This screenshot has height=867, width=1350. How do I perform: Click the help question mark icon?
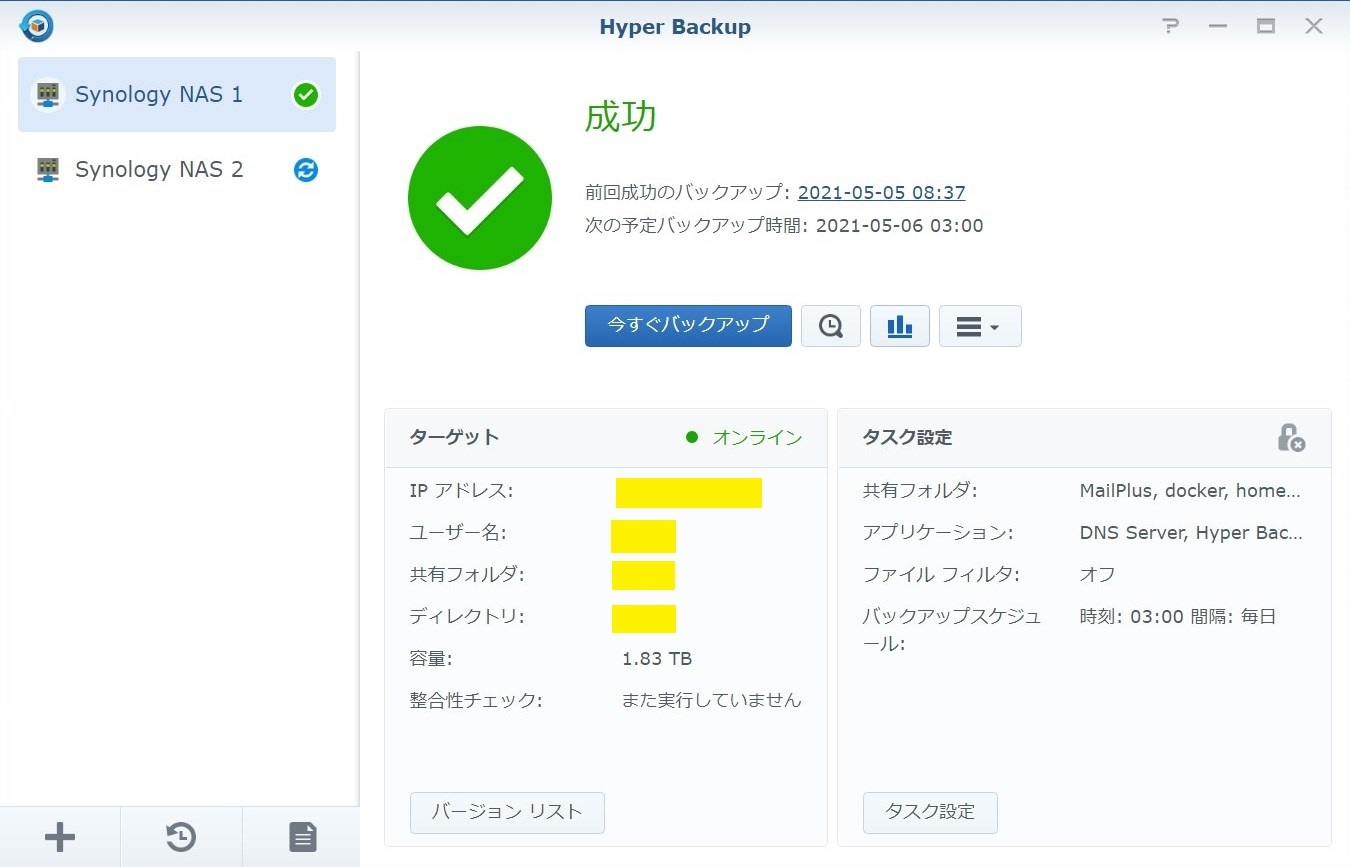pos(1170,27)
